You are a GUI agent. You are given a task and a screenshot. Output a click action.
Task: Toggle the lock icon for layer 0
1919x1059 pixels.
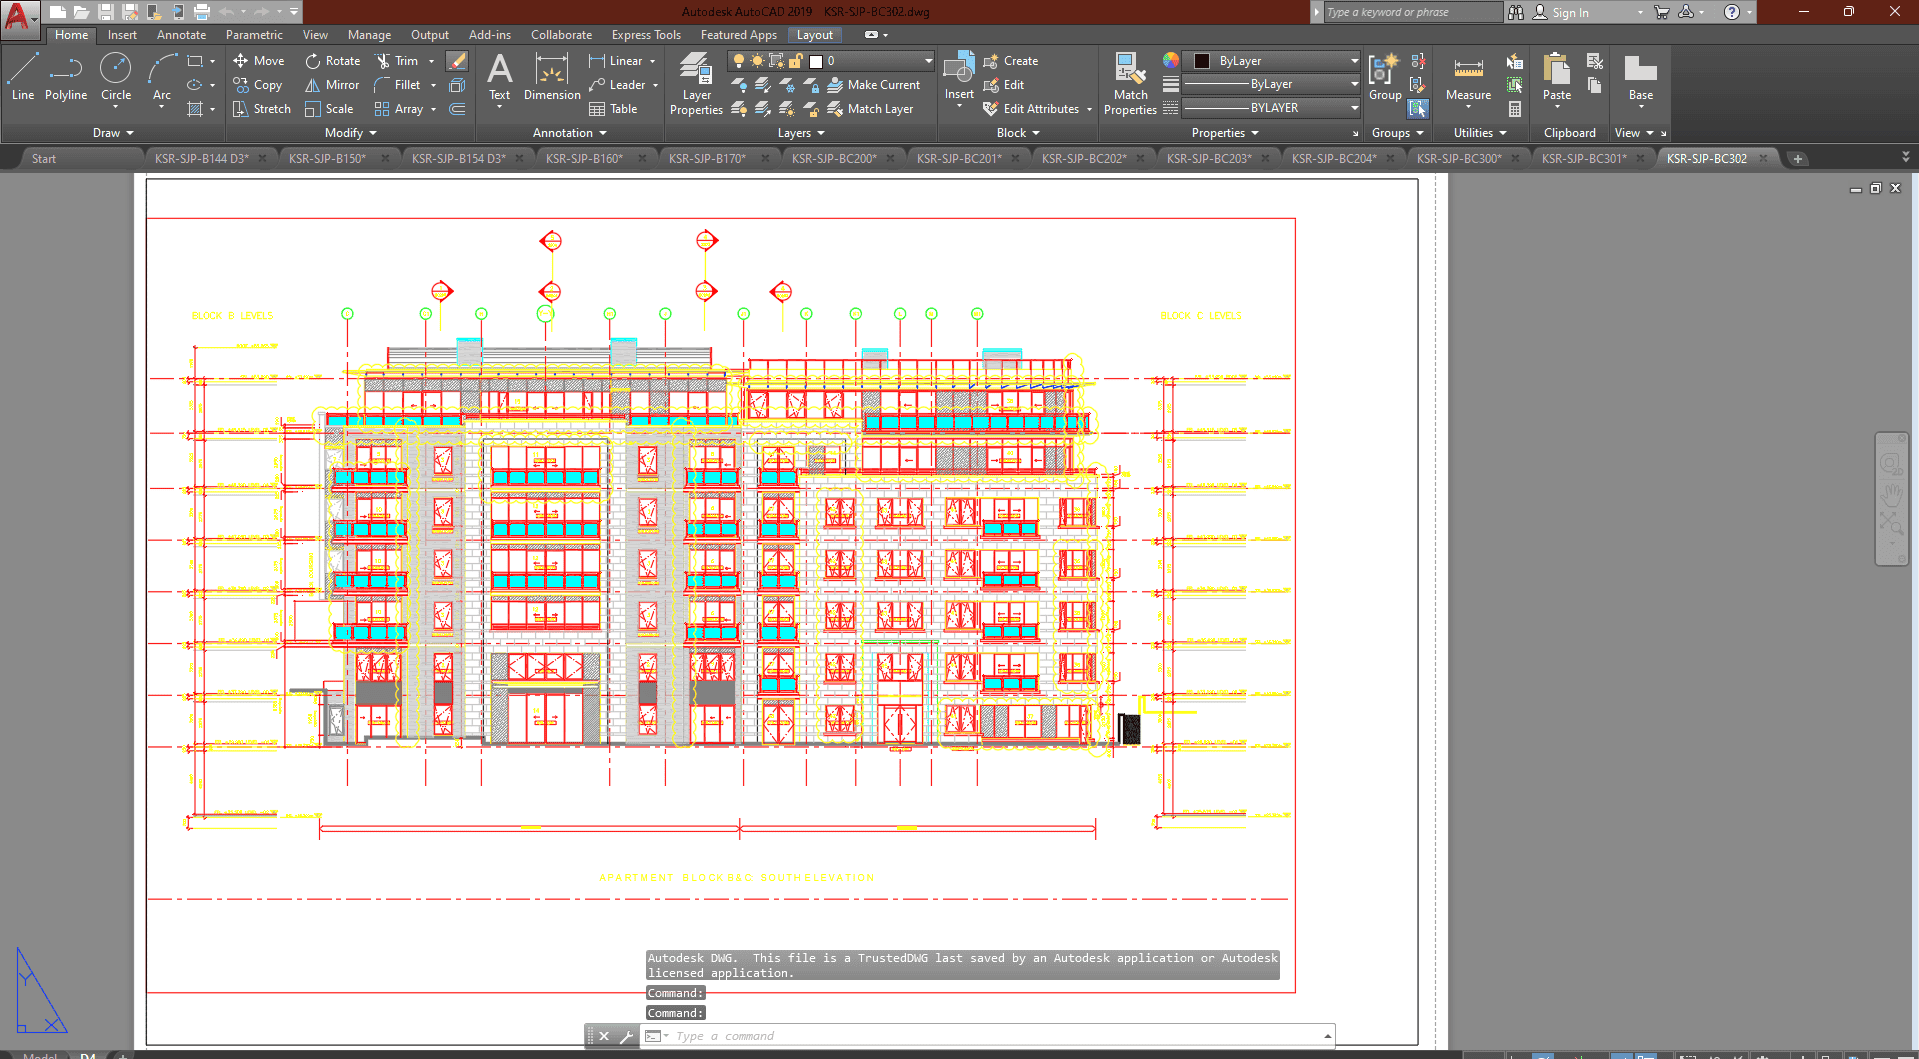(796, 61)
